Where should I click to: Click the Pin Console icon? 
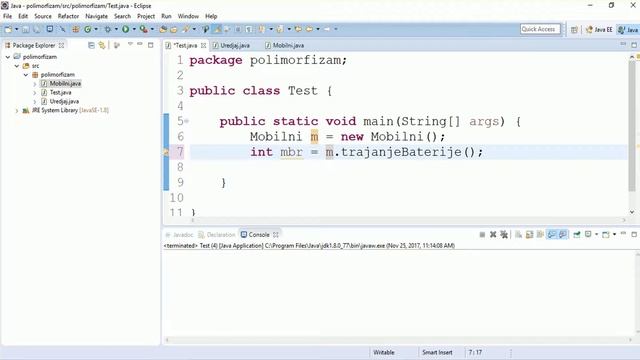[x=577, y=235]
